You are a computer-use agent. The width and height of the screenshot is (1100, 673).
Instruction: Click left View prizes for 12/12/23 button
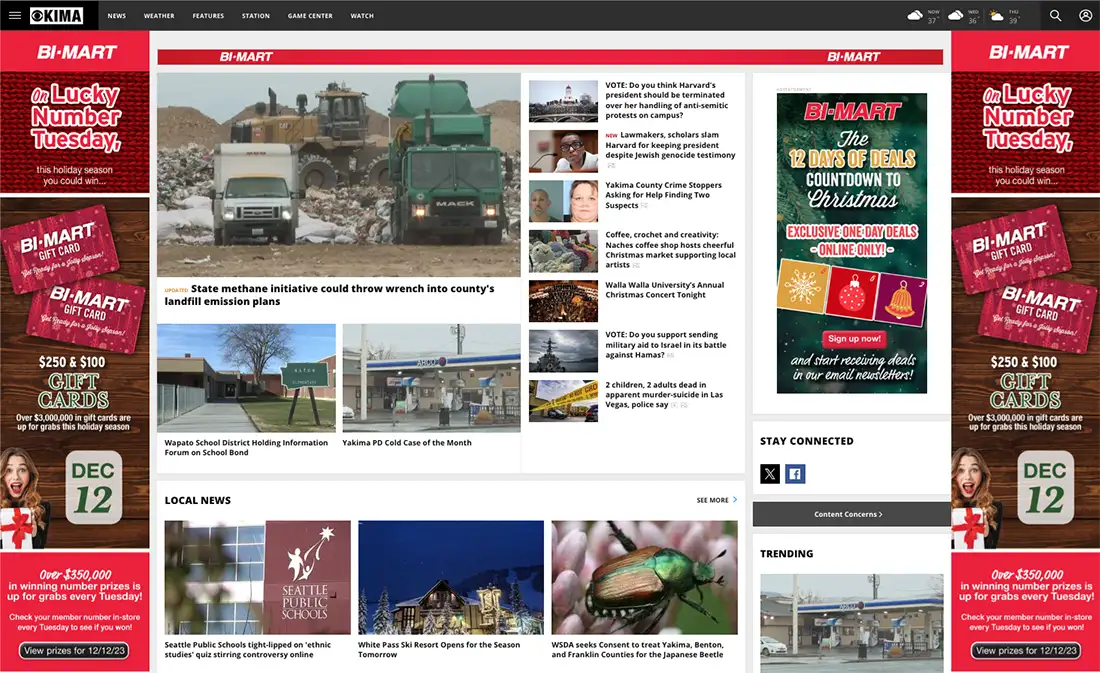tap(74, 651)
